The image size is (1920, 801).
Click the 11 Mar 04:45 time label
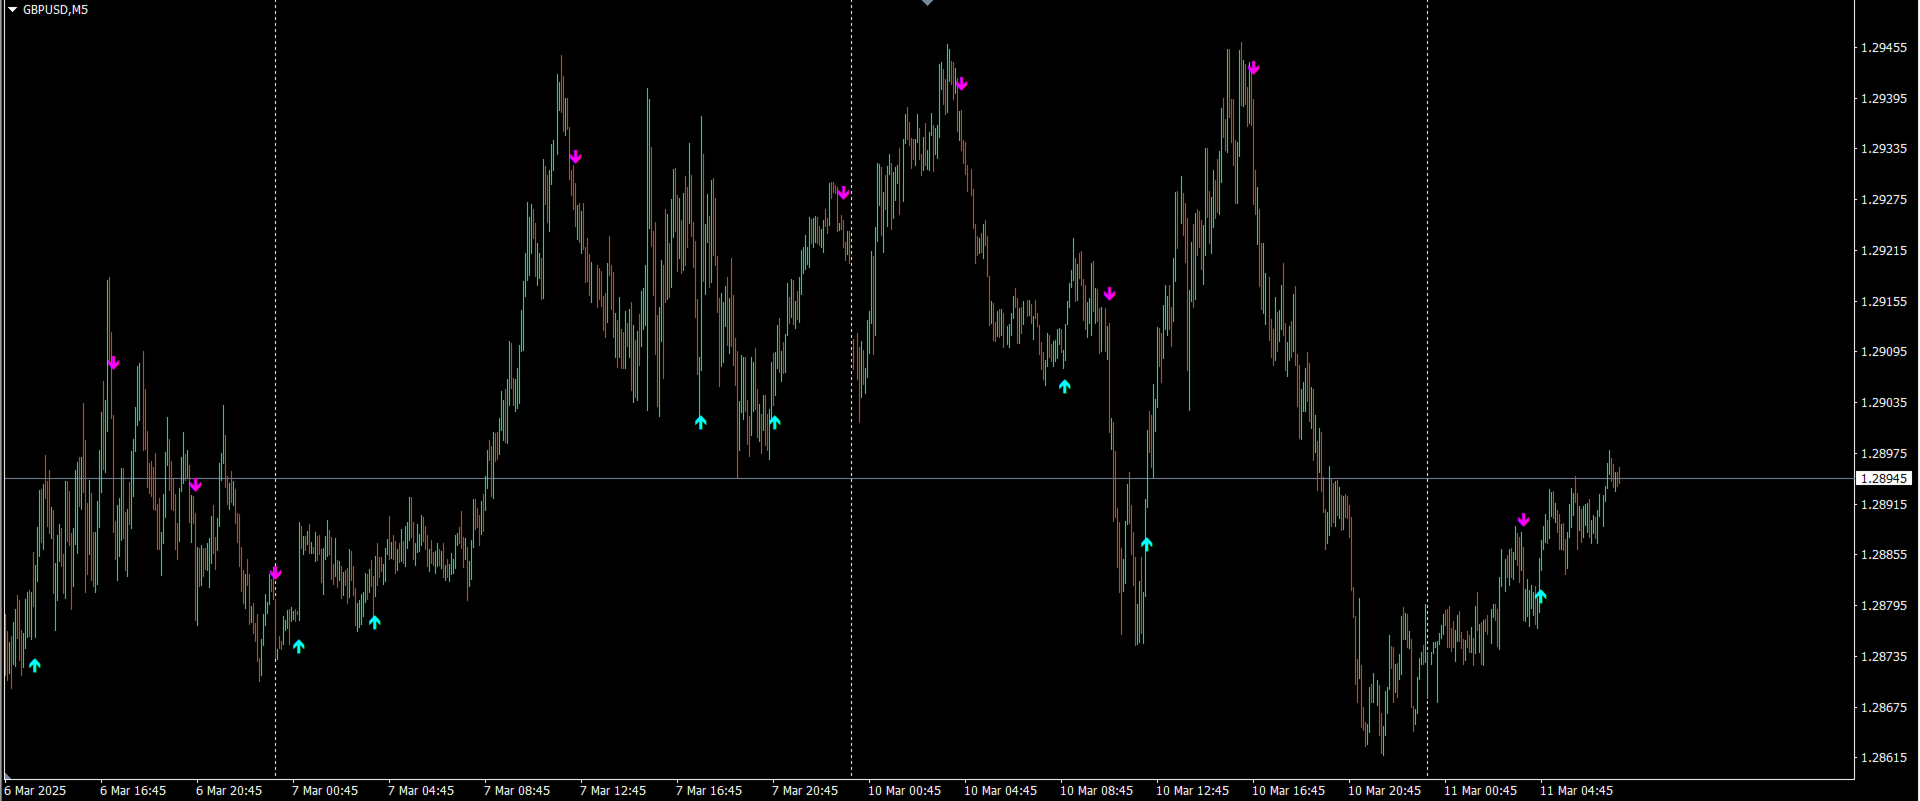pos(1577,791)
